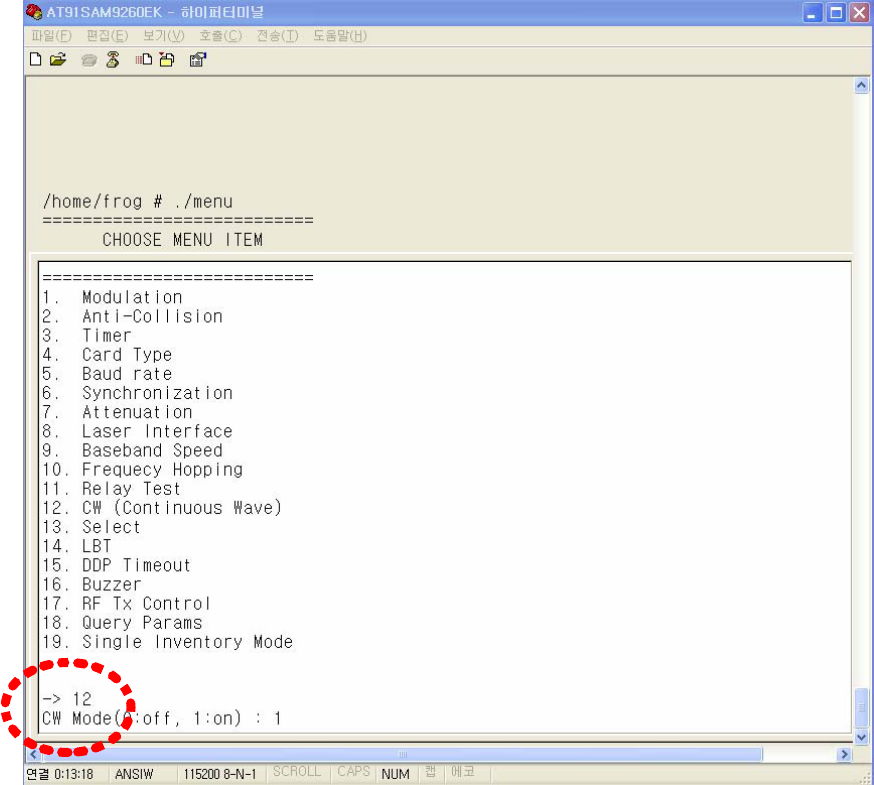874x785 pixels.
Task: Click the Open file toolbar icon
Action: click(x=58, y=59)
